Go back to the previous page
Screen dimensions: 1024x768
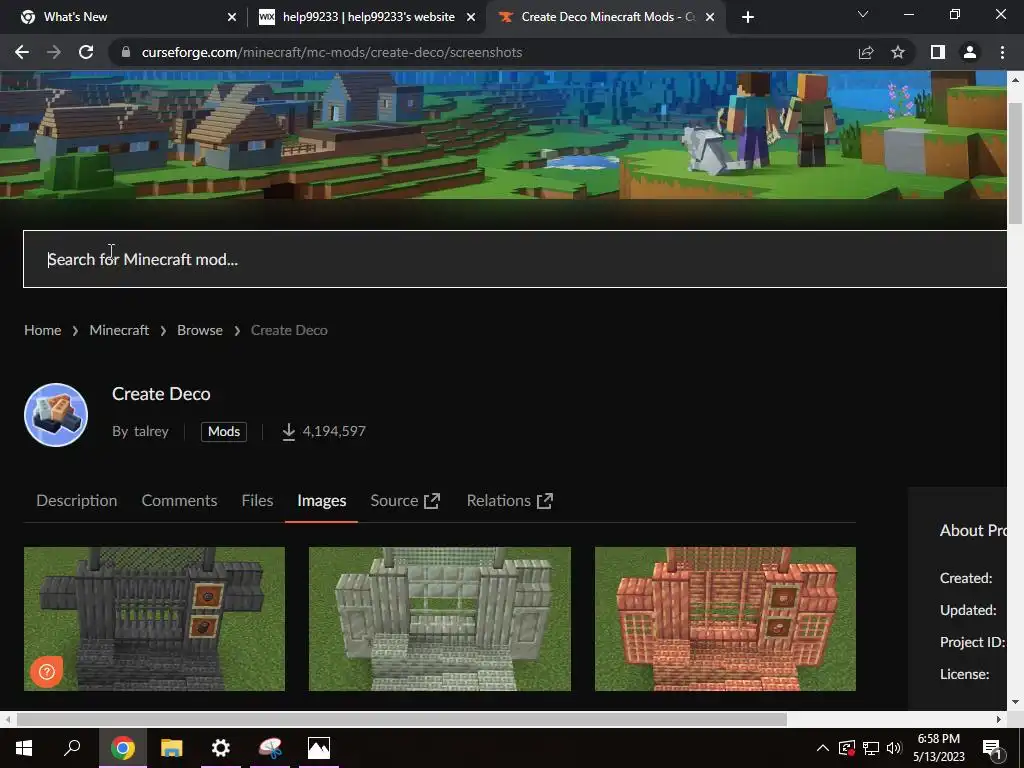(x=22, y=52)
